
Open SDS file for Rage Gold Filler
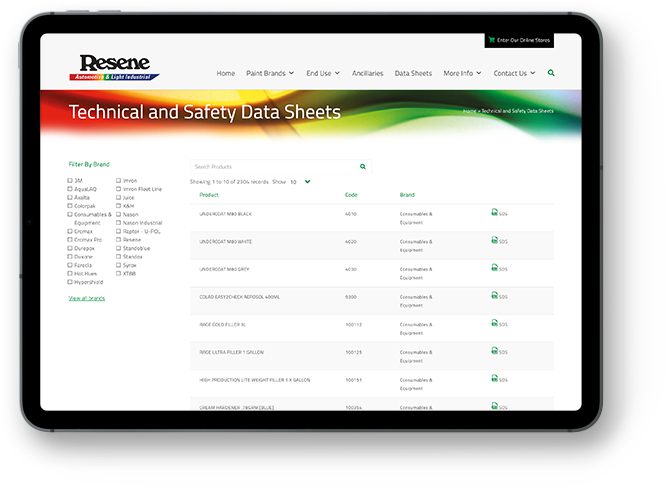(x=499, y=323)
